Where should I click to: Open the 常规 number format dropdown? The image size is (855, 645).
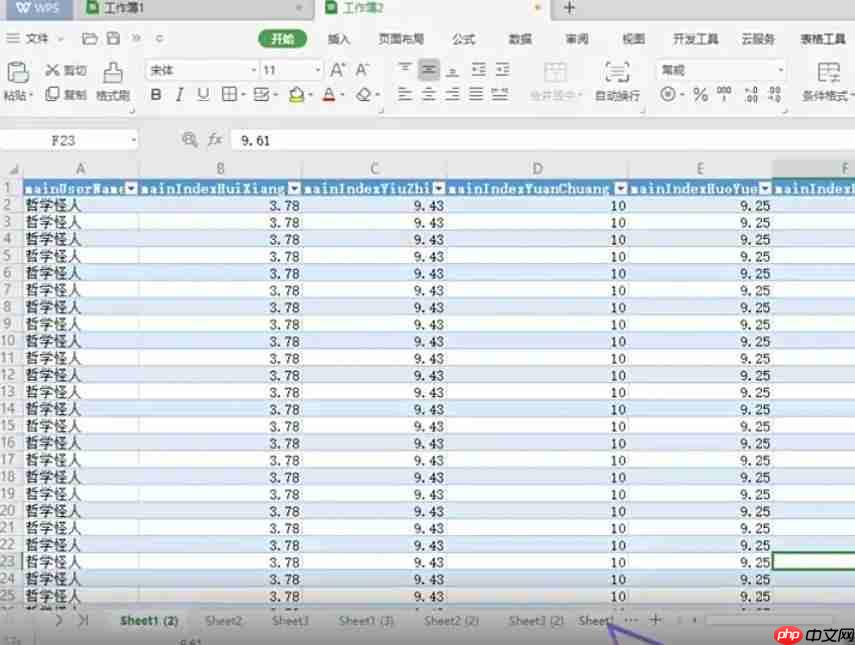click(x=782, y=70)
